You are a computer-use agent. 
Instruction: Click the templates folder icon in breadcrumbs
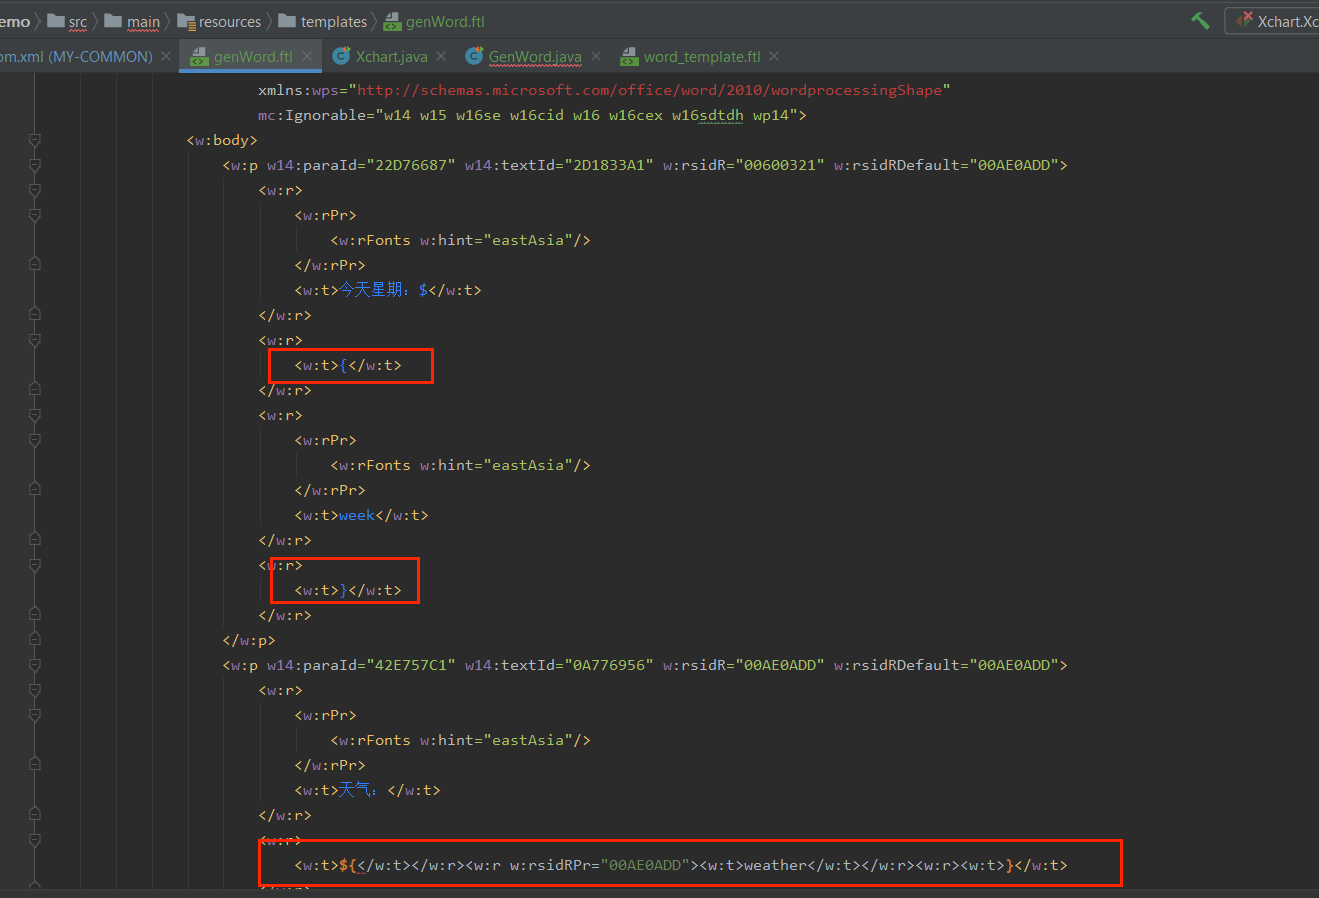(286, 20)
